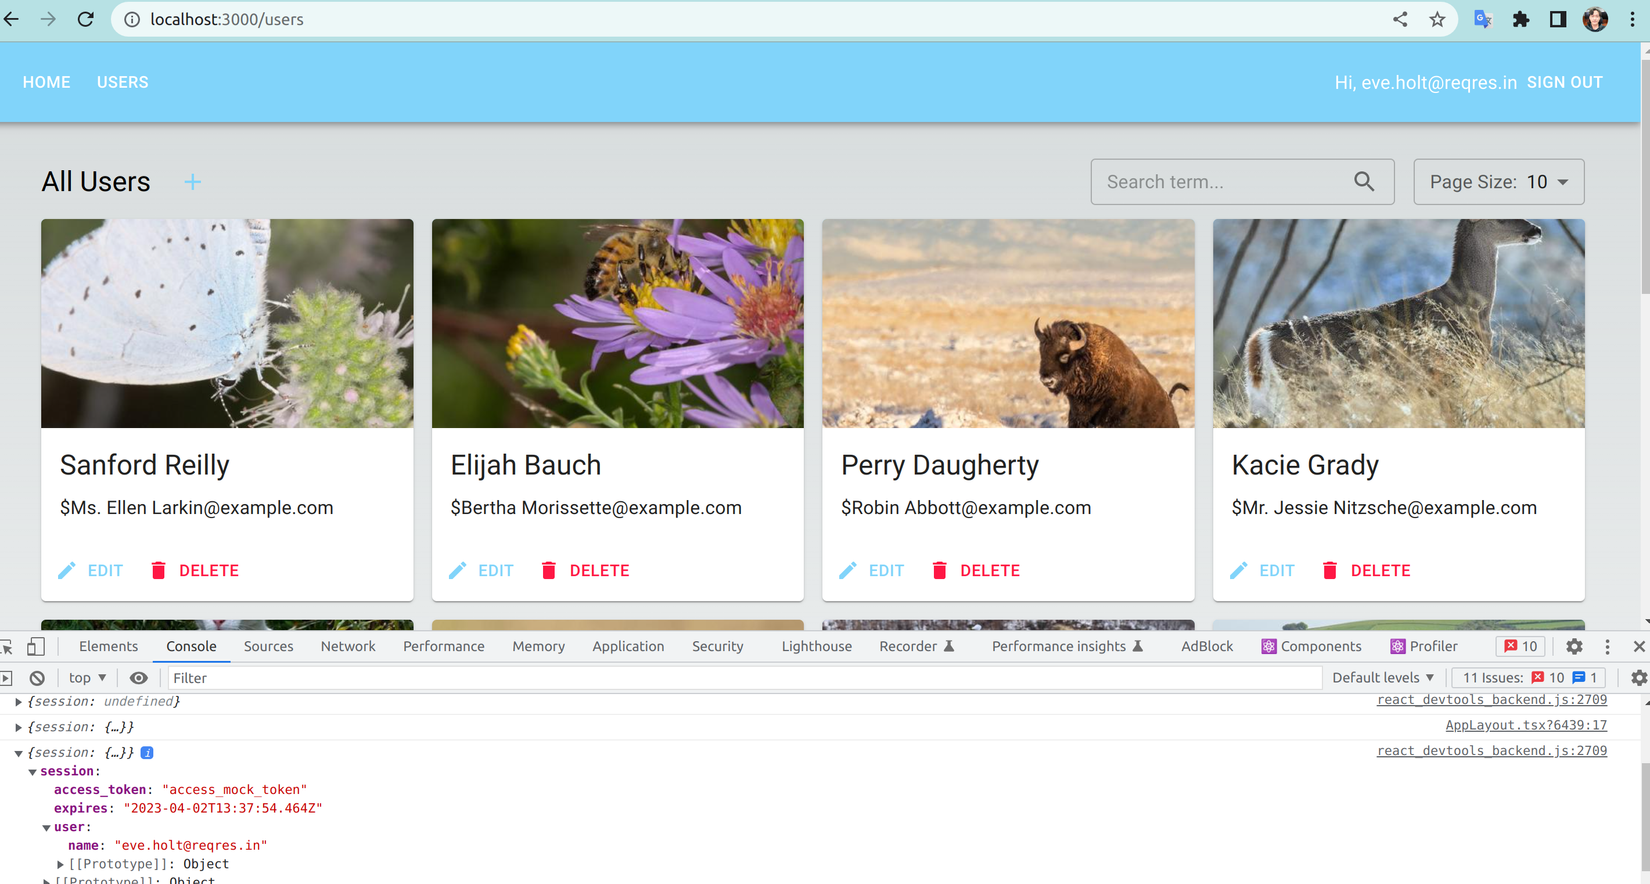Screen dimensions: 1650x884
Task: Click the browser forward arrow
Action: (48, 19)
